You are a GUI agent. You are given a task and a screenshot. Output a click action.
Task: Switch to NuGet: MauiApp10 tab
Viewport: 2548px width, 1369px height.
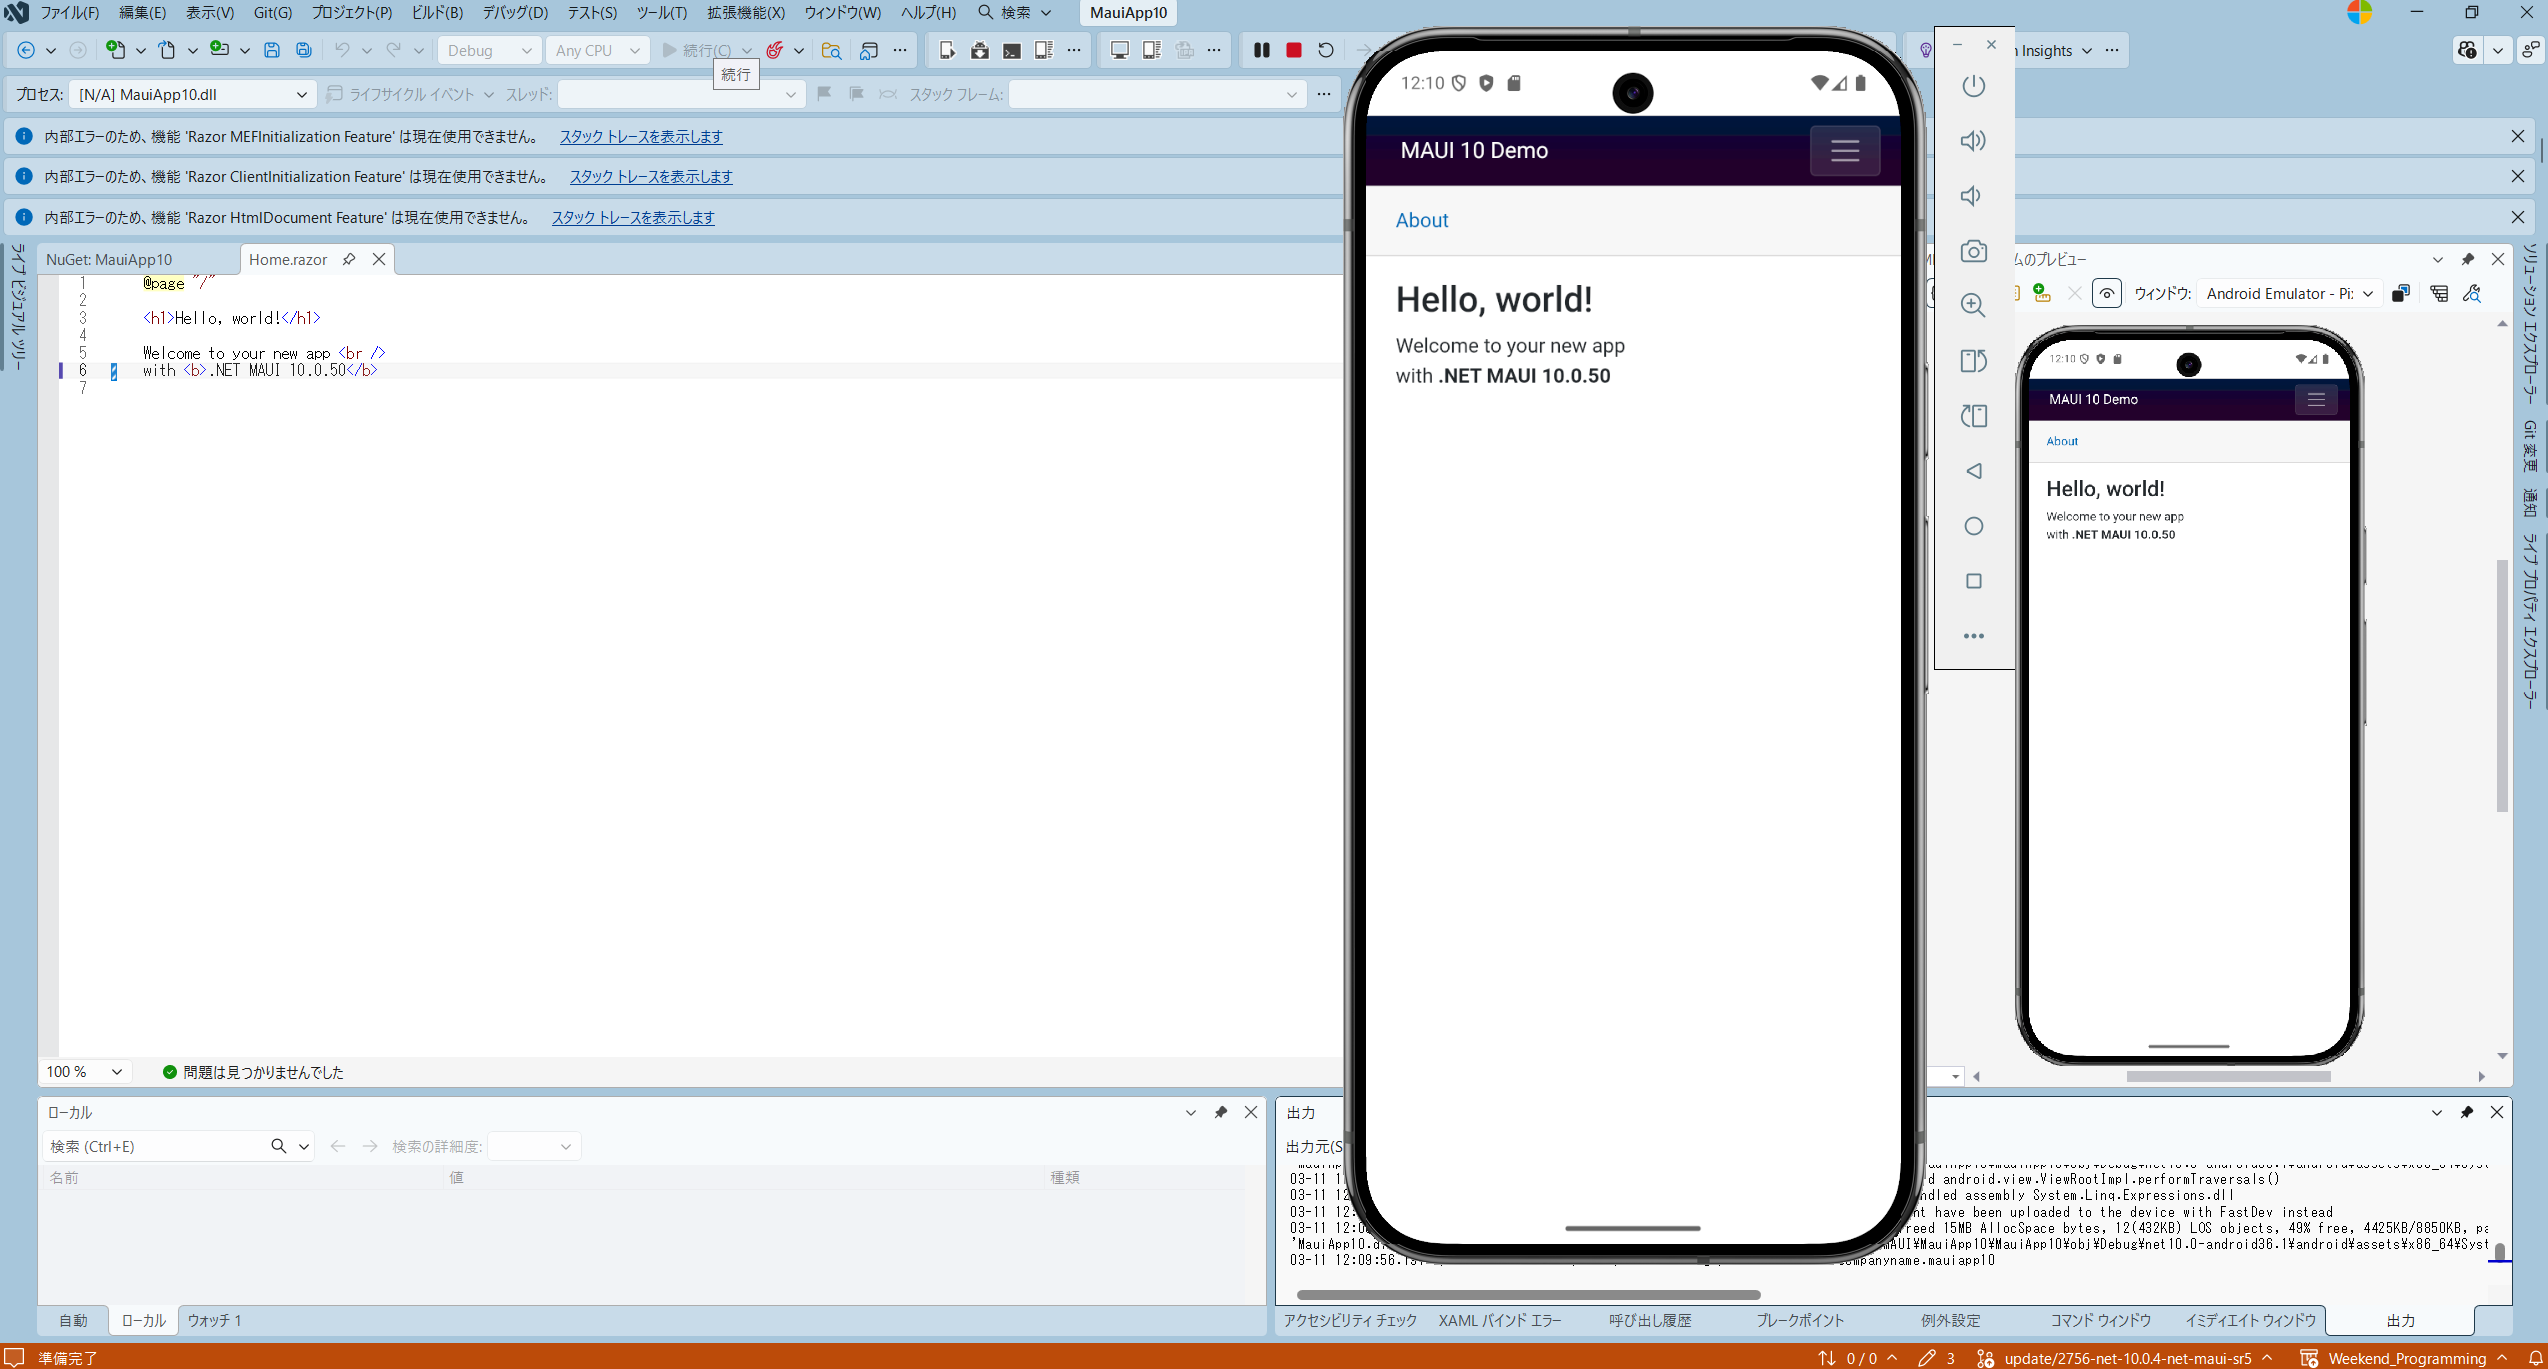coord(109,259)
